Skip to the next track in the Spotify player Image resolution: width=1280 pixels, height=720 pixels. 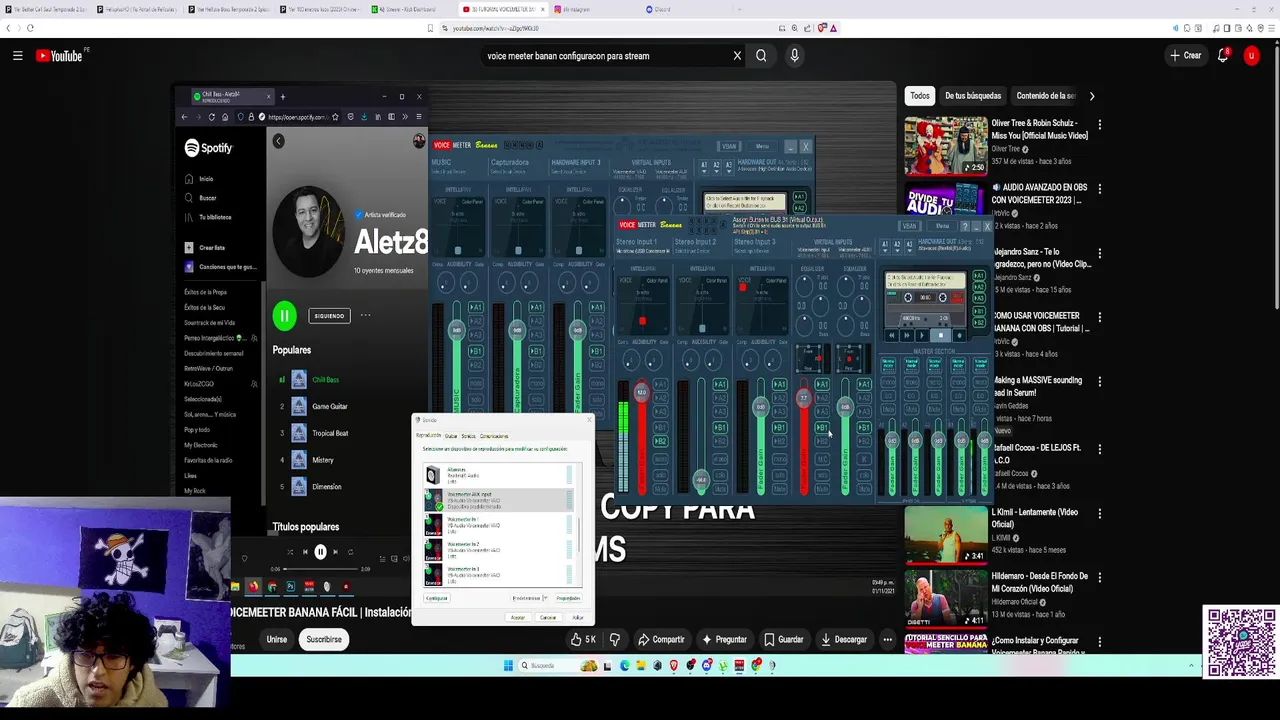[336, 552]
